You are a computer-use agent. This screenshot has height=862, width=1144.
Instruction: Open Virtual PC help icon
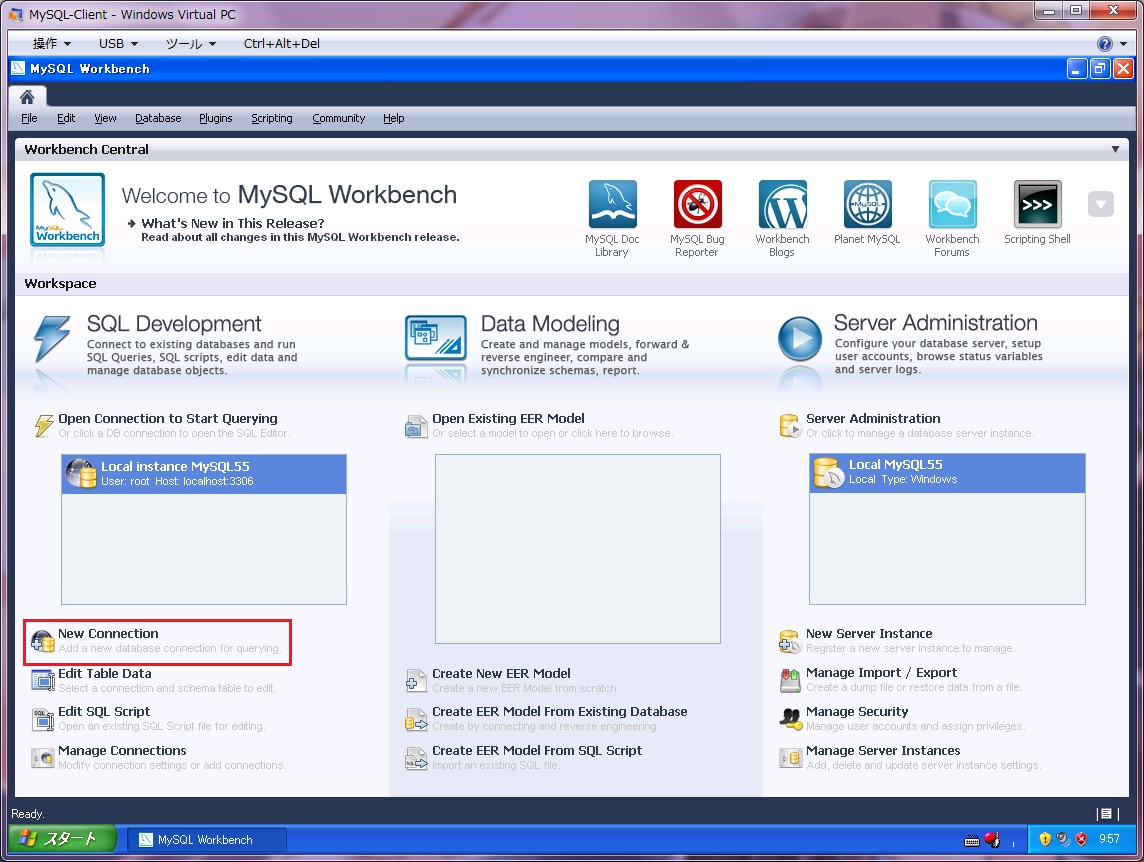pyautogui.click(x=1105, y=44)
